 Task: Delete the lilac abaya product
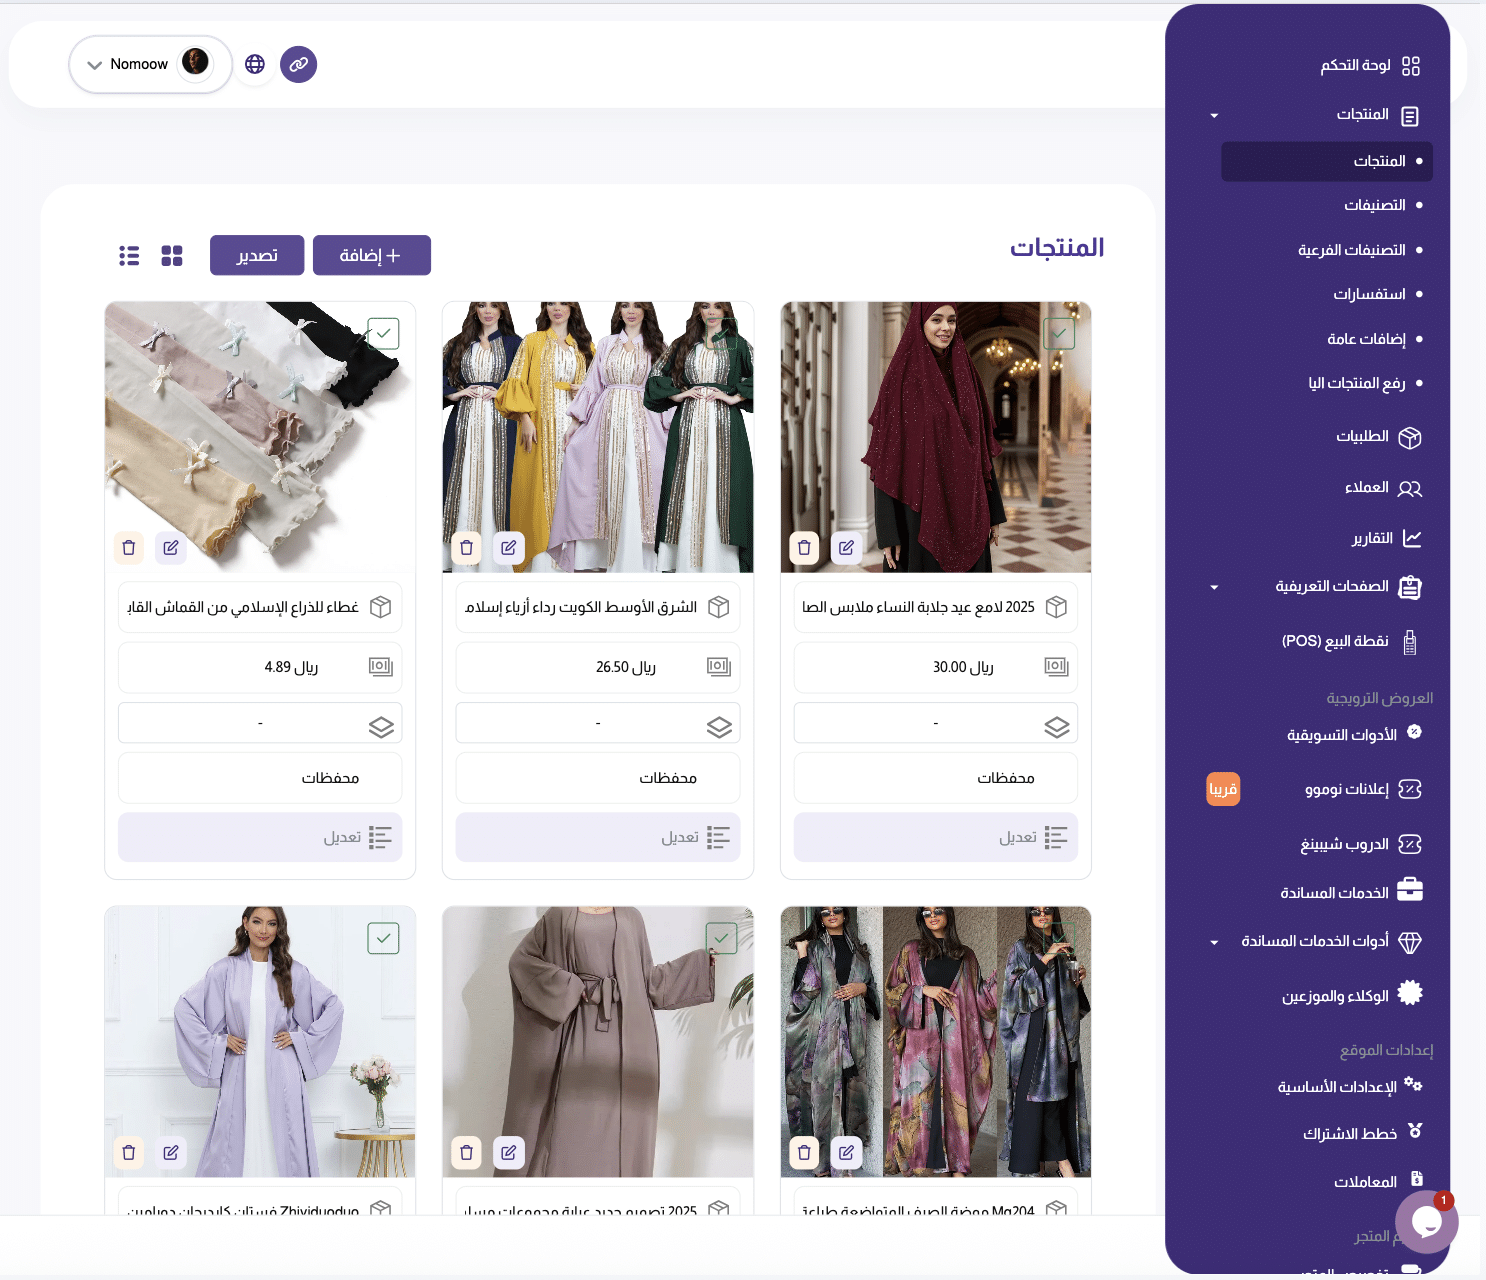pos(129,1153)
